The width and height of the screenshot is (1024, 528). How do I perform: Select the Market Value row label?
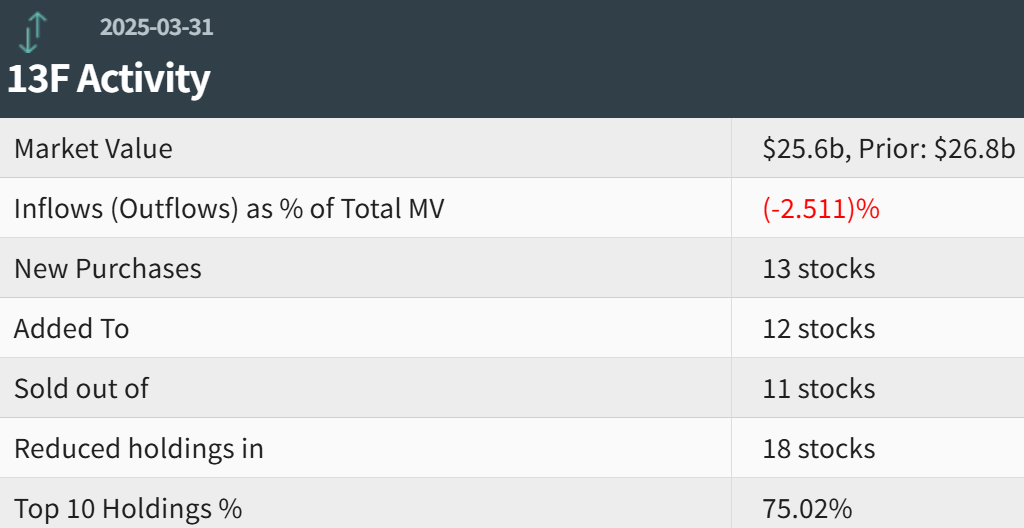pos(93,149)
